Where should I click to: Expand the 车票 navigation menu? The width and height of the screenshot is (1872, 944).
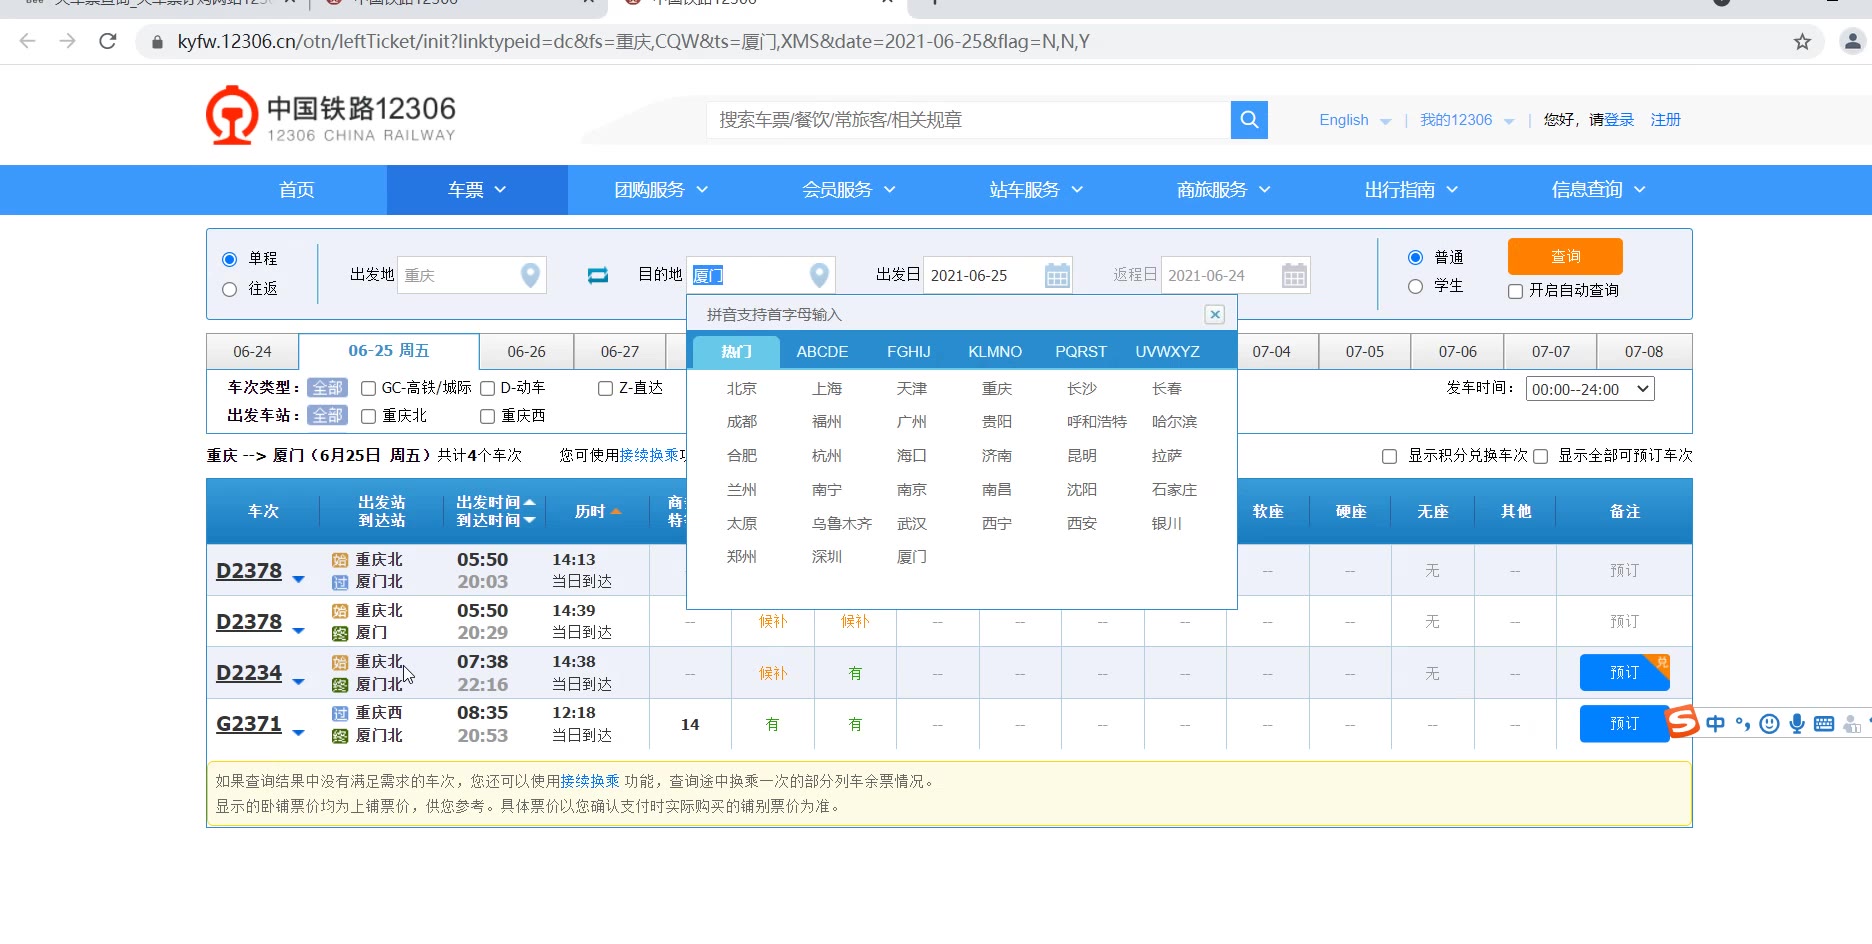coord(476,190)
